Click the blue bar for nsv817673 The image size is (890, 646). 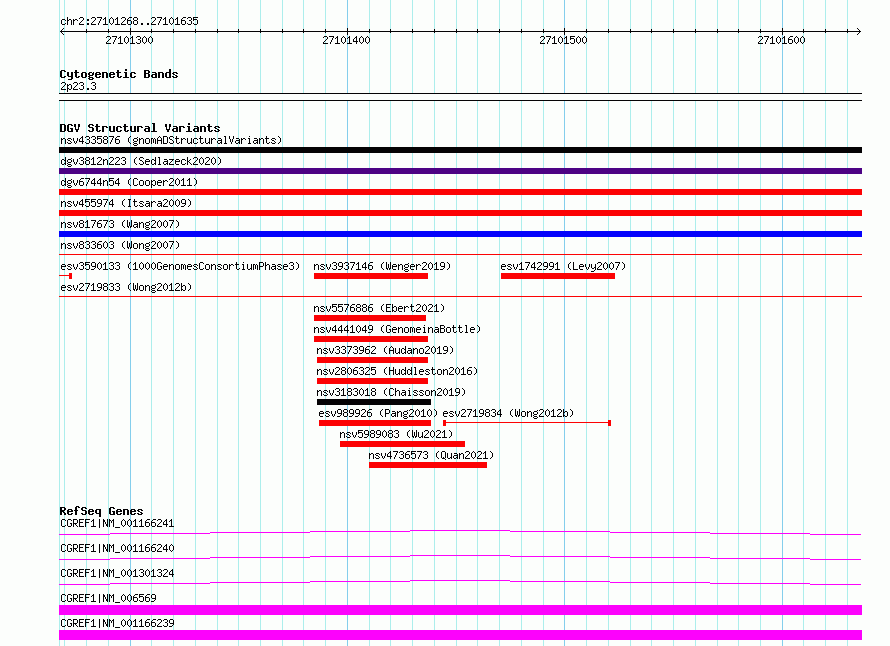tap(460, 234)
